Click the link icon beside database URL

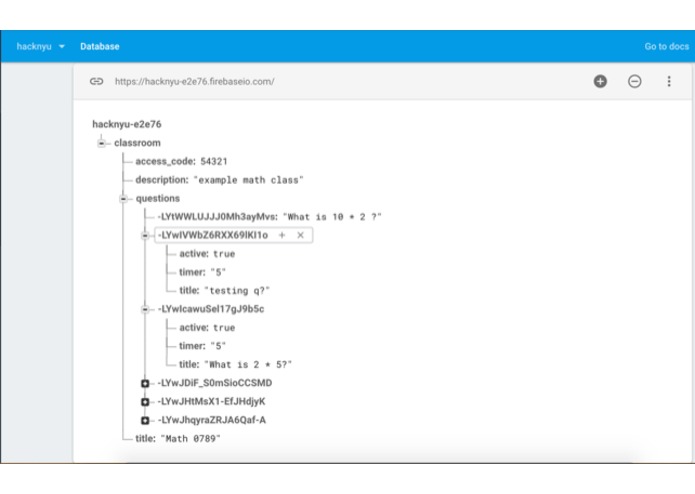(96, 81)
